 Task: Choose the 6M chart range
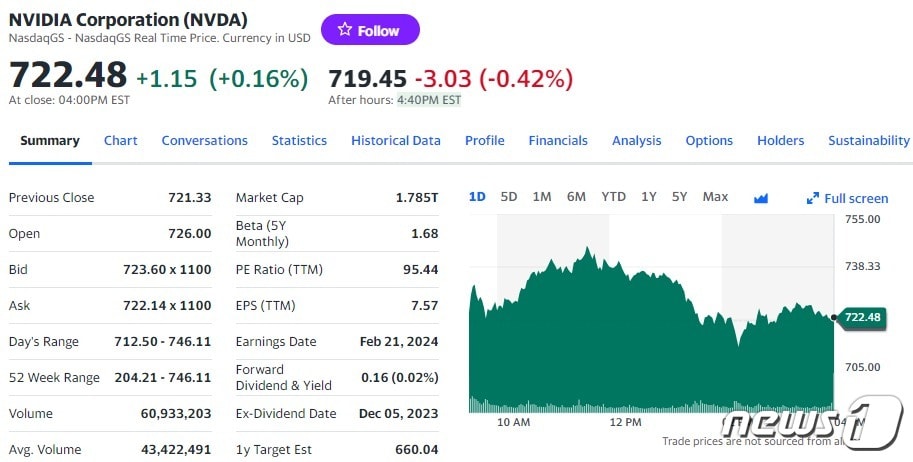pyautogui.click(x=576, y=197)
